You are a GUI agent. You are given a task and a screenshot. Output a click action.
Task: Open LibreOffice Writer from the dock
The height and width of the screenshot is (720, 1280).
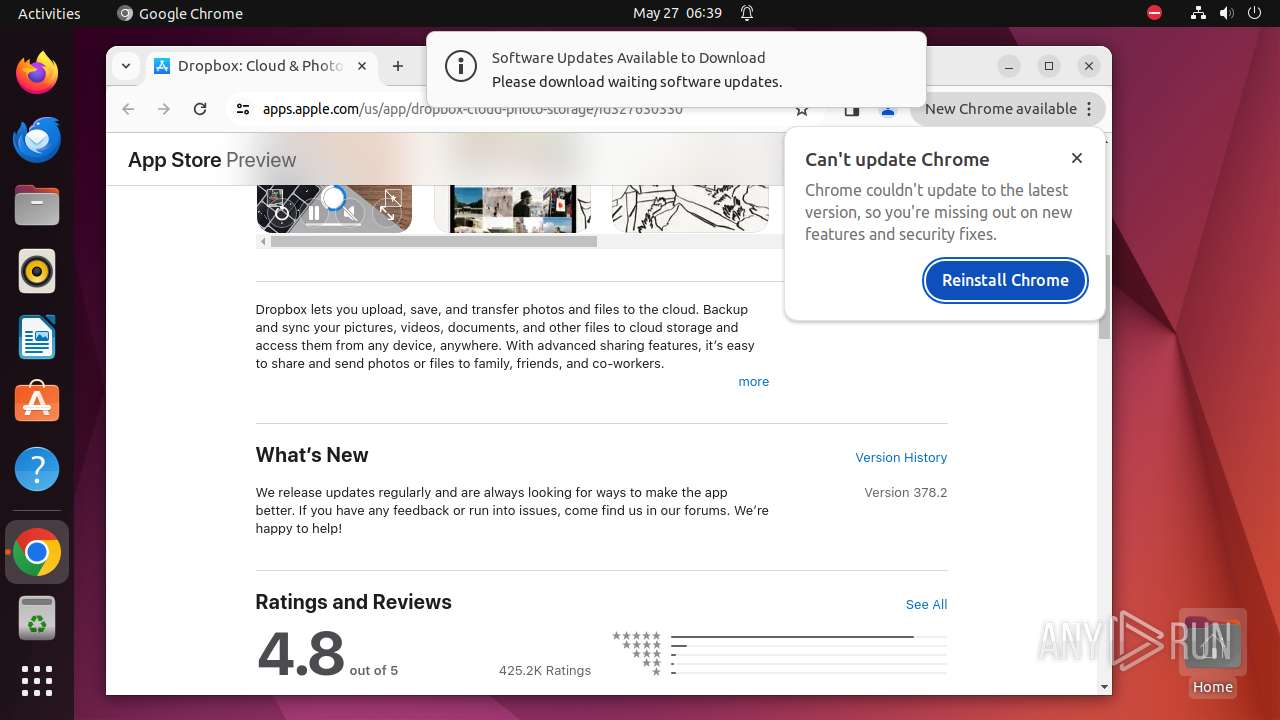pyautogui.click(x=37, y=337)
